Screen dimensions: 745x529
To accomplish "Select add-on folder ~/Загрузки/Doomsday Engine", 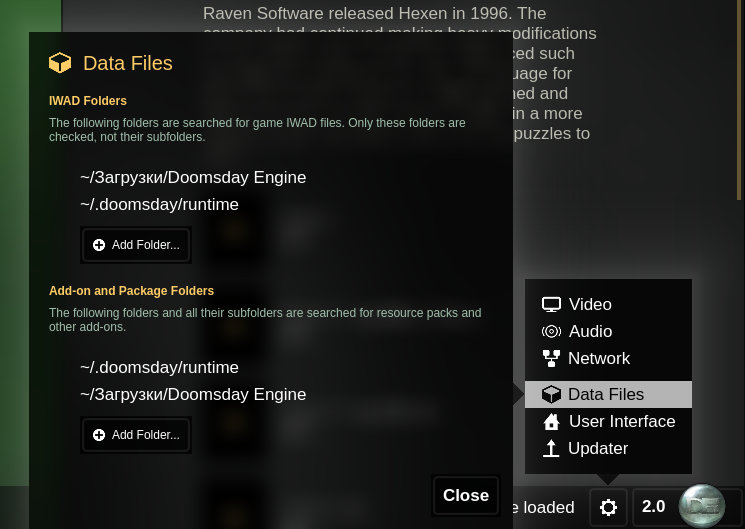I will pos(193,394).
